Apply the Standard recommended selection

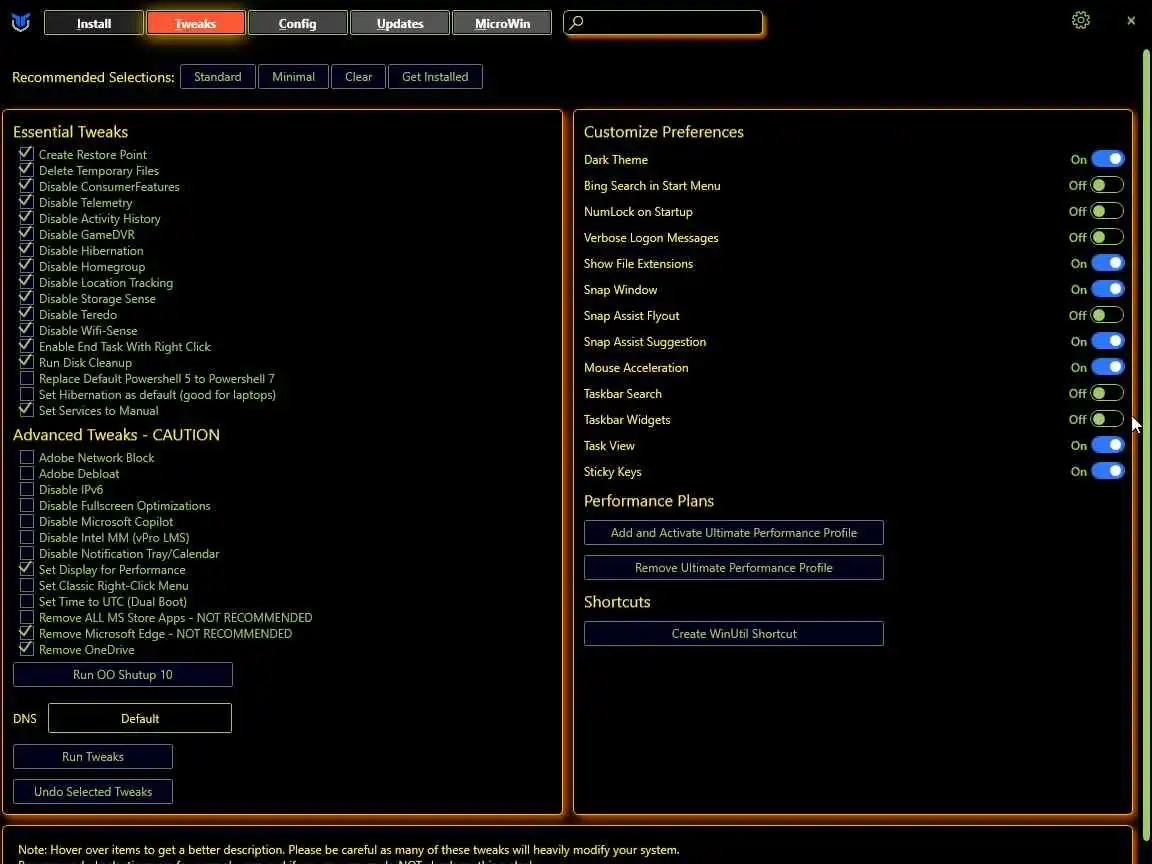[217, 76]
